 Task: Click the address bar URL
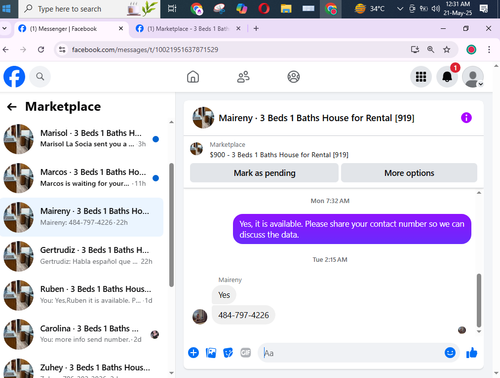pyautogui.click(x=145, y=50)
